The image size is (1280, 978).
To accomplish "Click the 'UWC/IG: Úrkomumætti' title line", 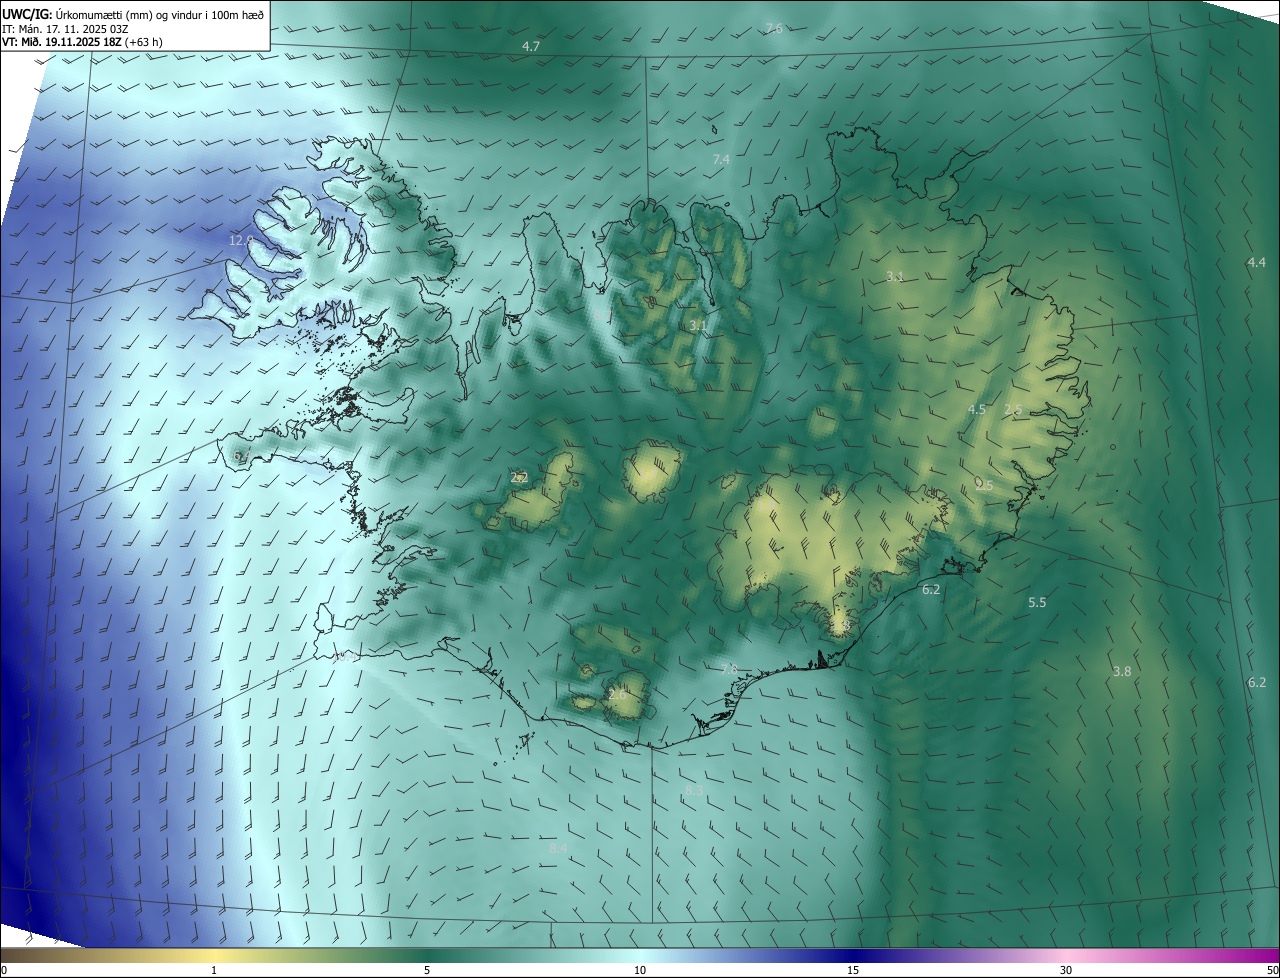I will [x=133, y=14].
